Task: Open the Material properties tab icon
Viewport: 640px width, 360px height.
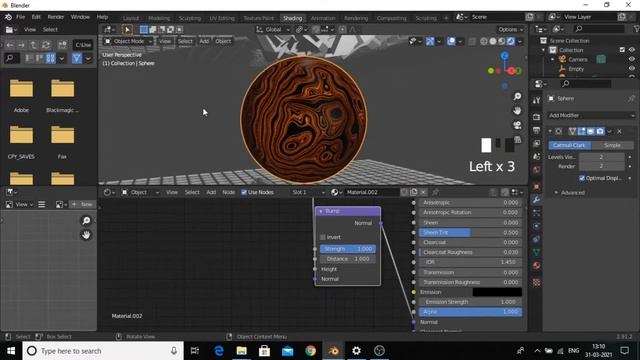Action: (x=536, y=266)
